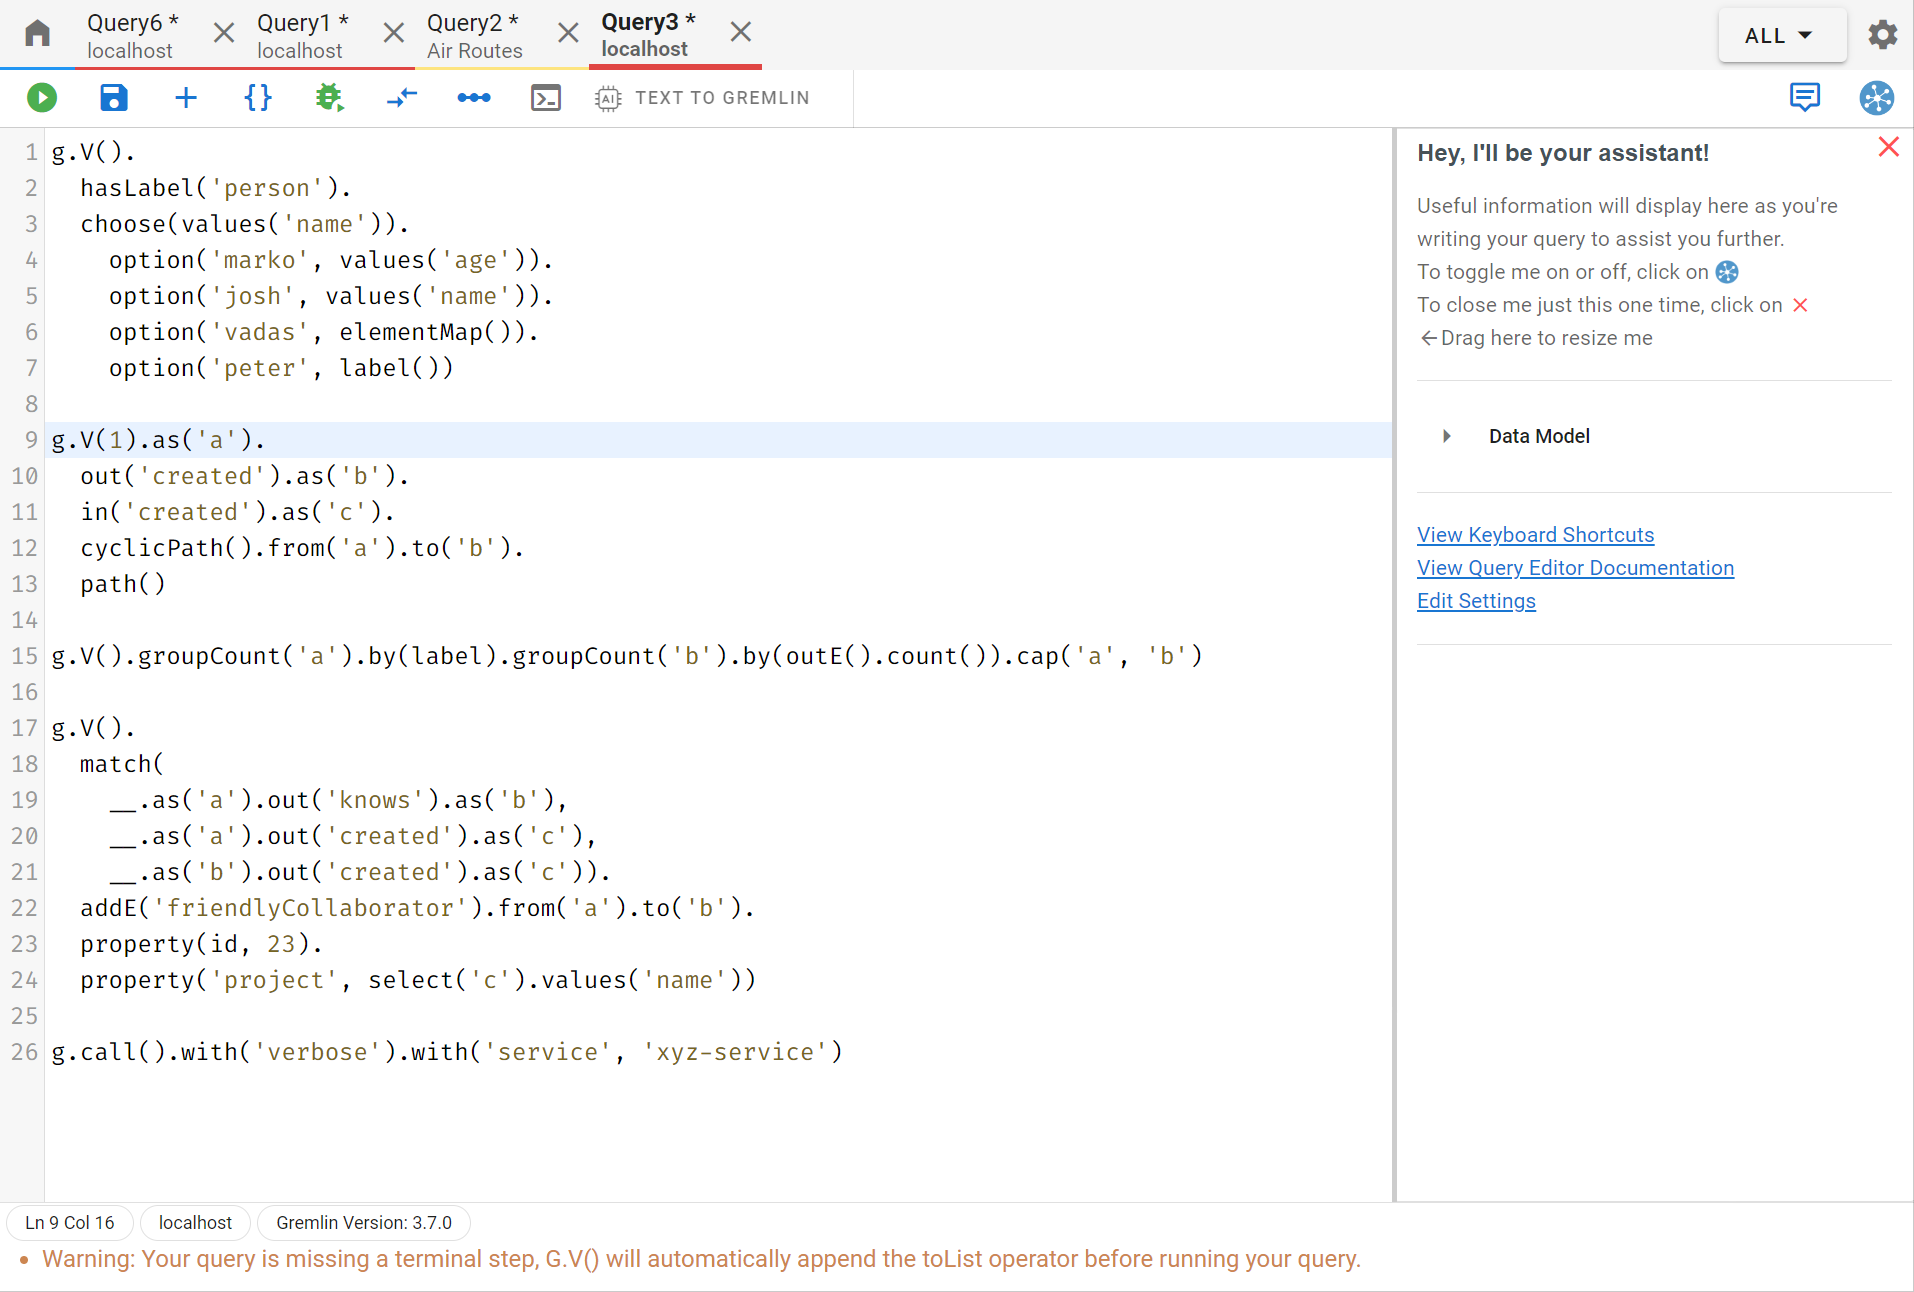This screenshot has height=1292, width=1914.
Task: Click the property('project', ...) line
Action: coord(418,980)
